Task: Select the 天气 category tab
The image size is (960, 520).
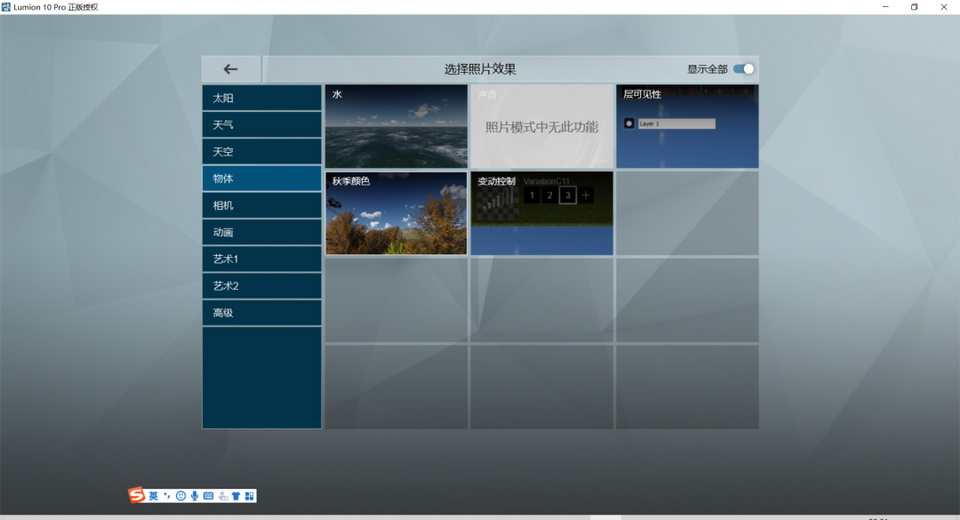Action: pos(261,125)
